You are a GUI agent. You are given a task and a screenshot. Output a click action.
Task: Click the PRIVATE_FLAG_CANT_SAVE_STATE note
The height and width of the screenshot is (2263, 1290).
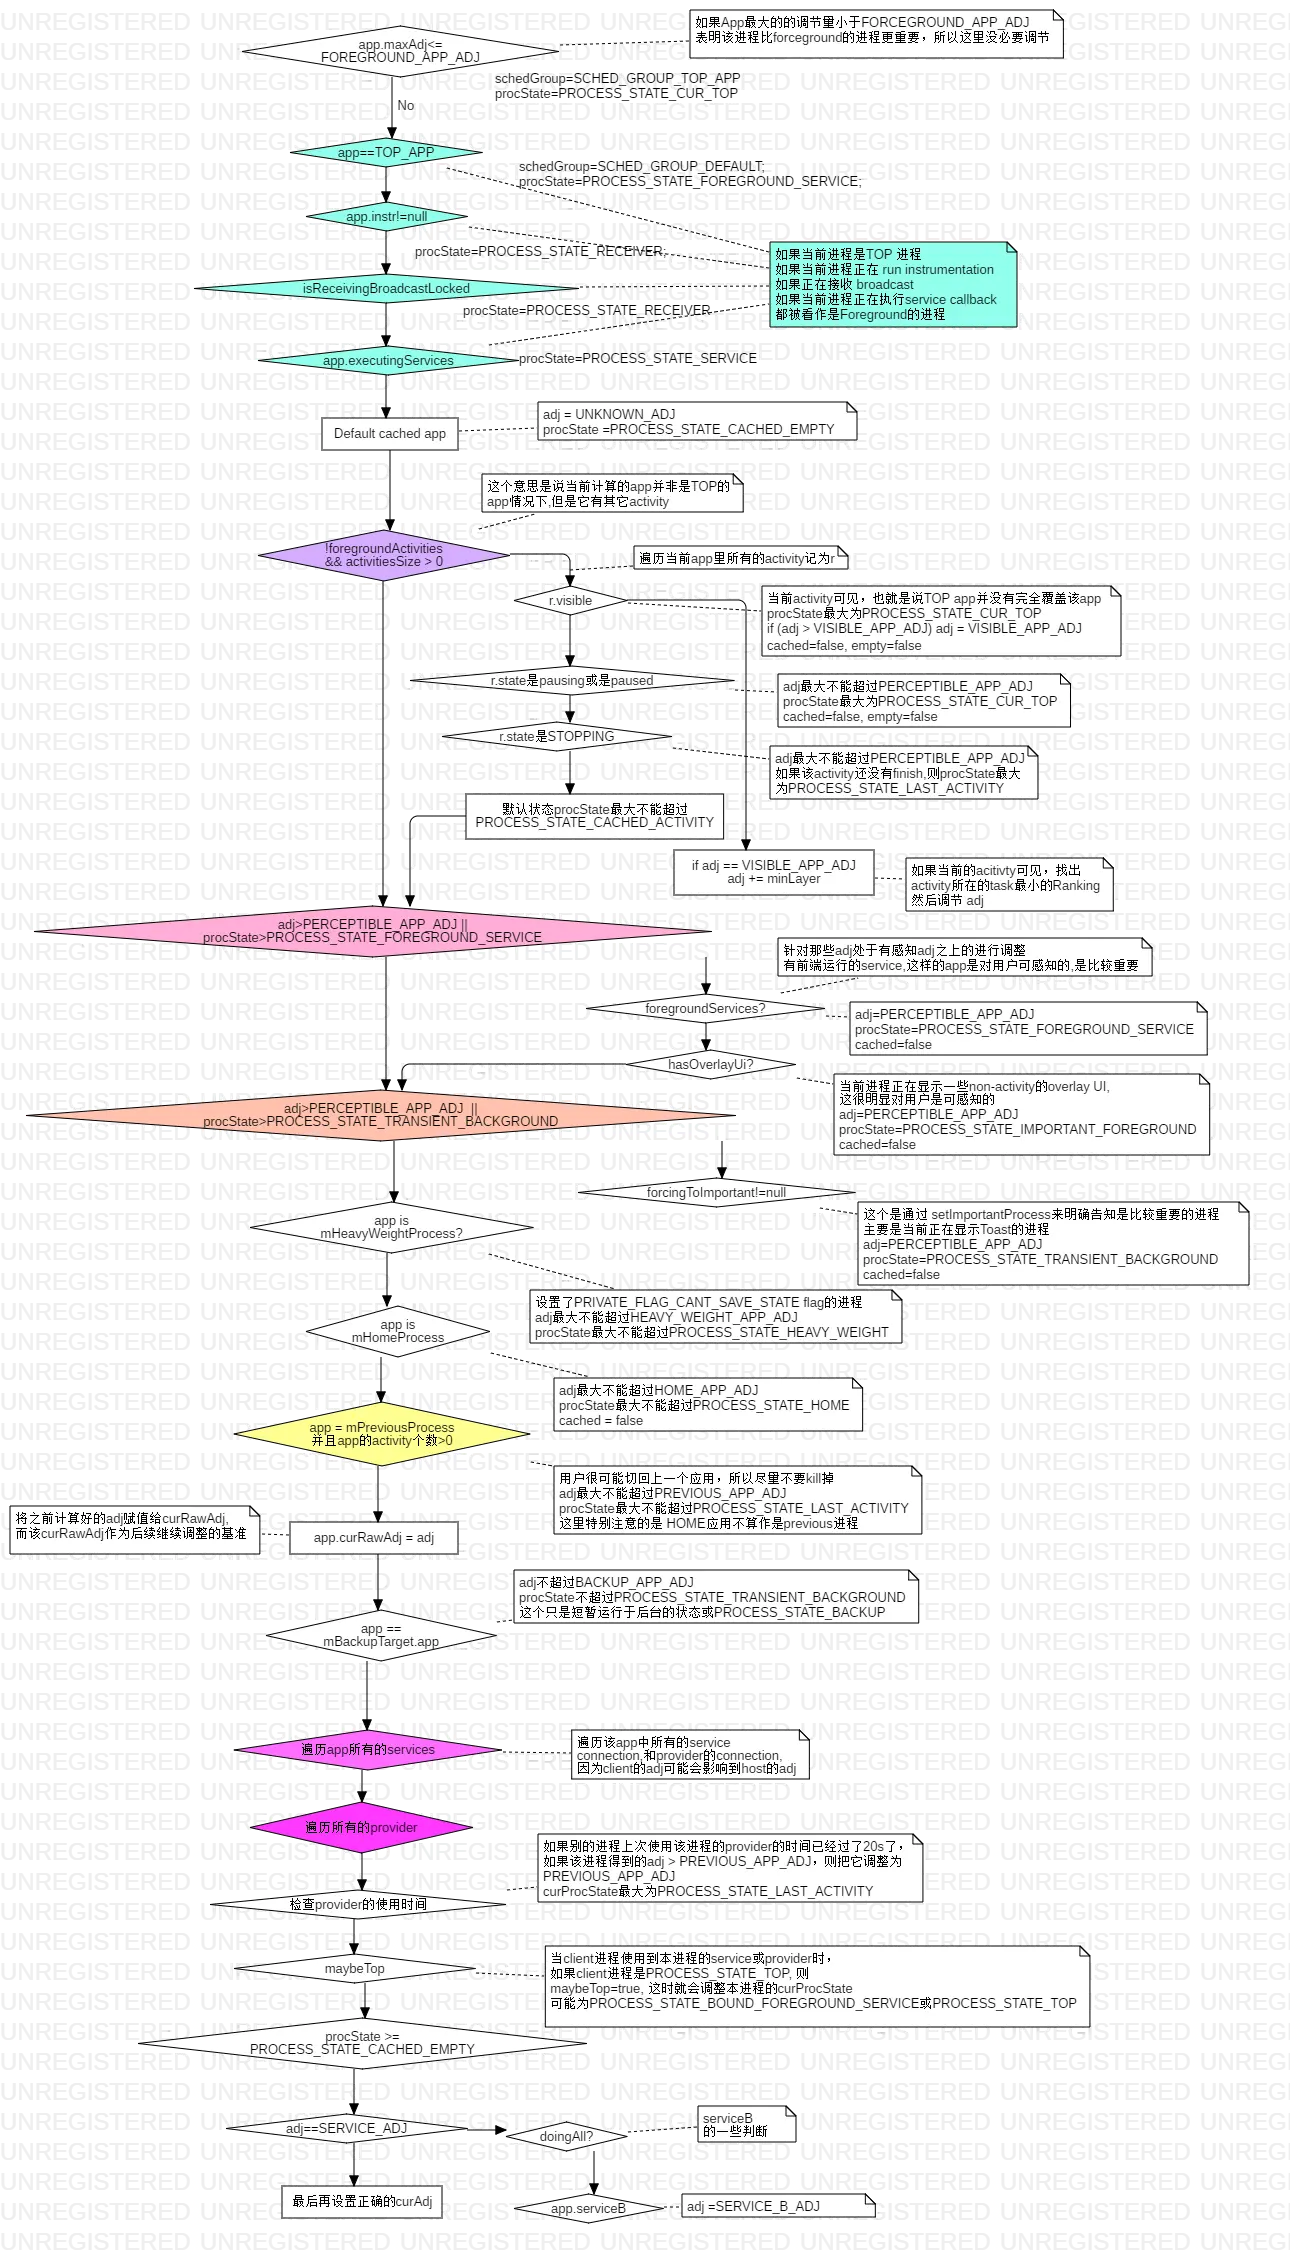715,1317
